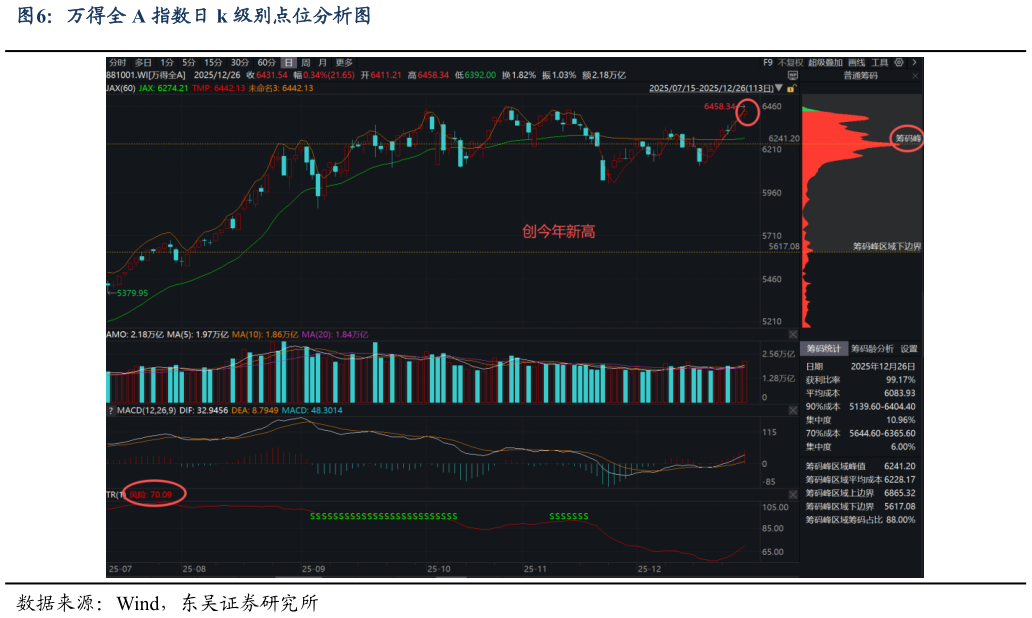The image size is (1032, 618).
Task: Toggle the 筹码峰 label on distribution chart
Action: (906, 140)
